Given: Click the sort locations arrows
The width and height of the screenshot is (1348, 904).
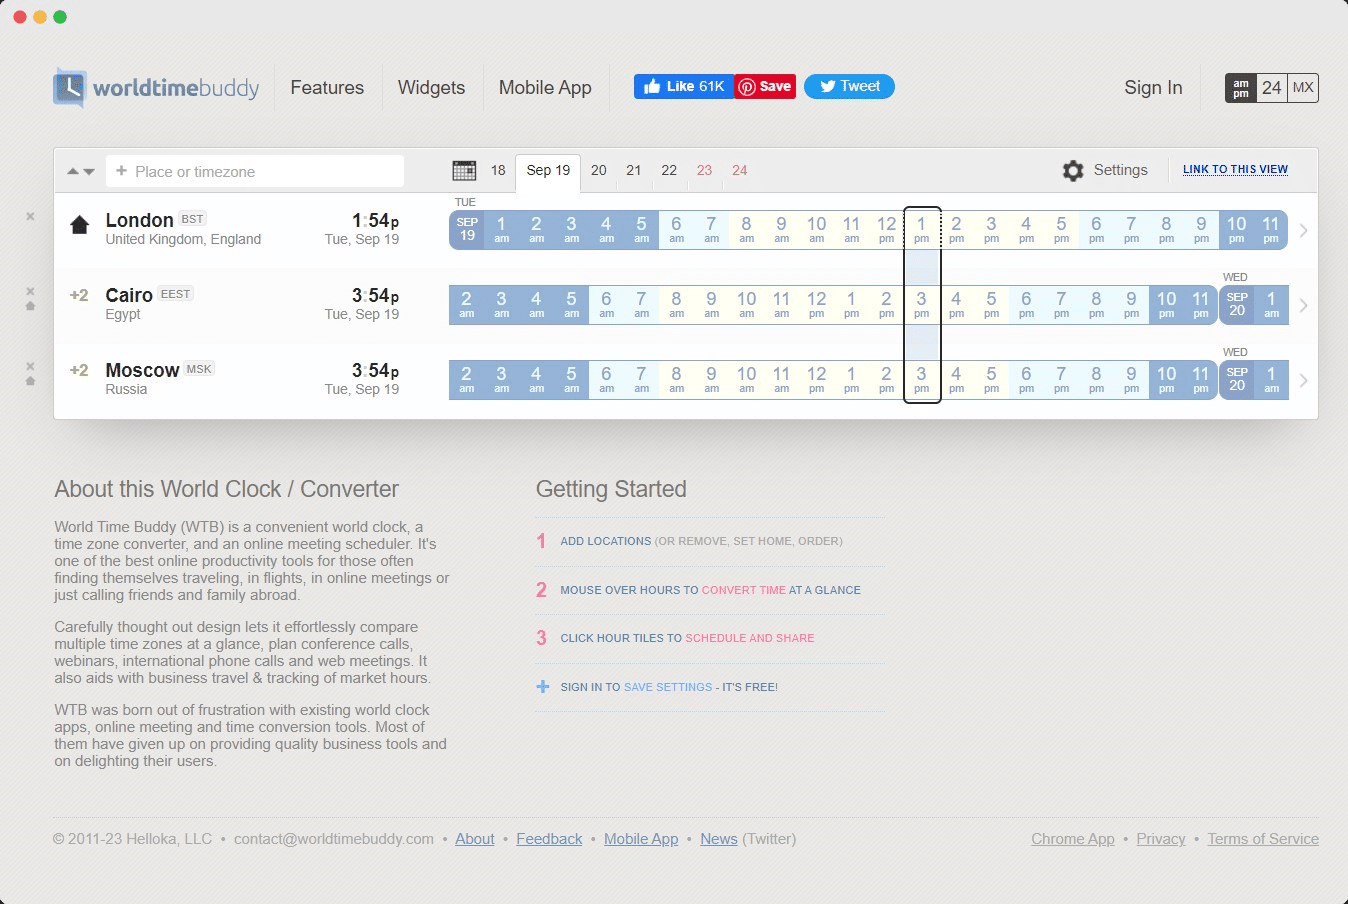Looking at the screenshot, I should point(81,171).
